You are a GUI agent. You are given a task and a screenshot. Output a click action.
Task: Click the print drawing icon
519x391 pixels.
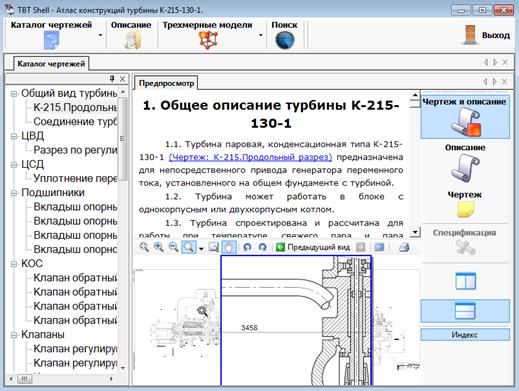pyautogui.click(x=404, y=247)
